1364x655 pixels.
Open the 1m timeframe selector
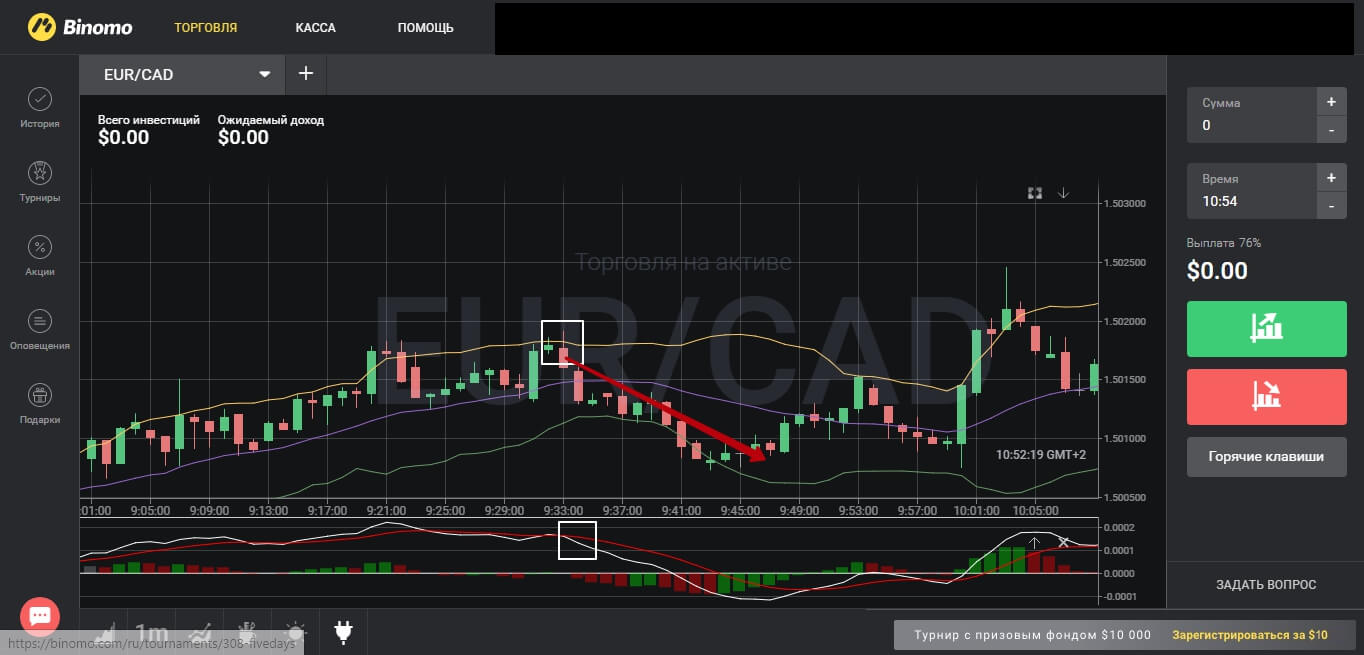tap(152, 632)
